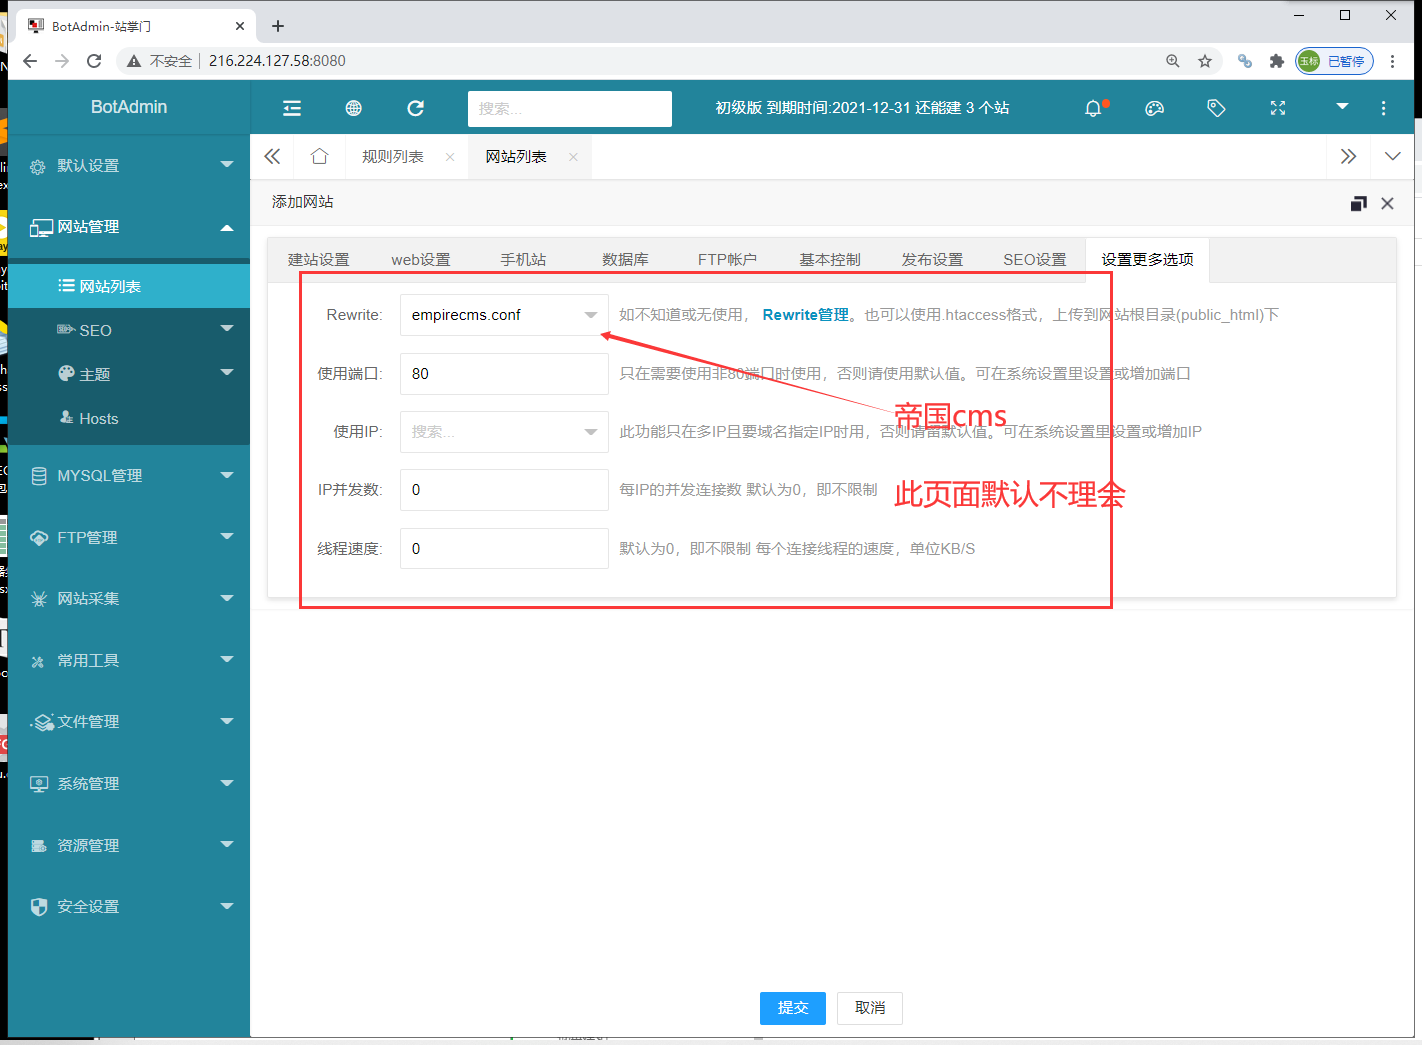Toggle fullscreen icon in header
This screenshot has height=1045, width=1422.
click(1278, 108)
